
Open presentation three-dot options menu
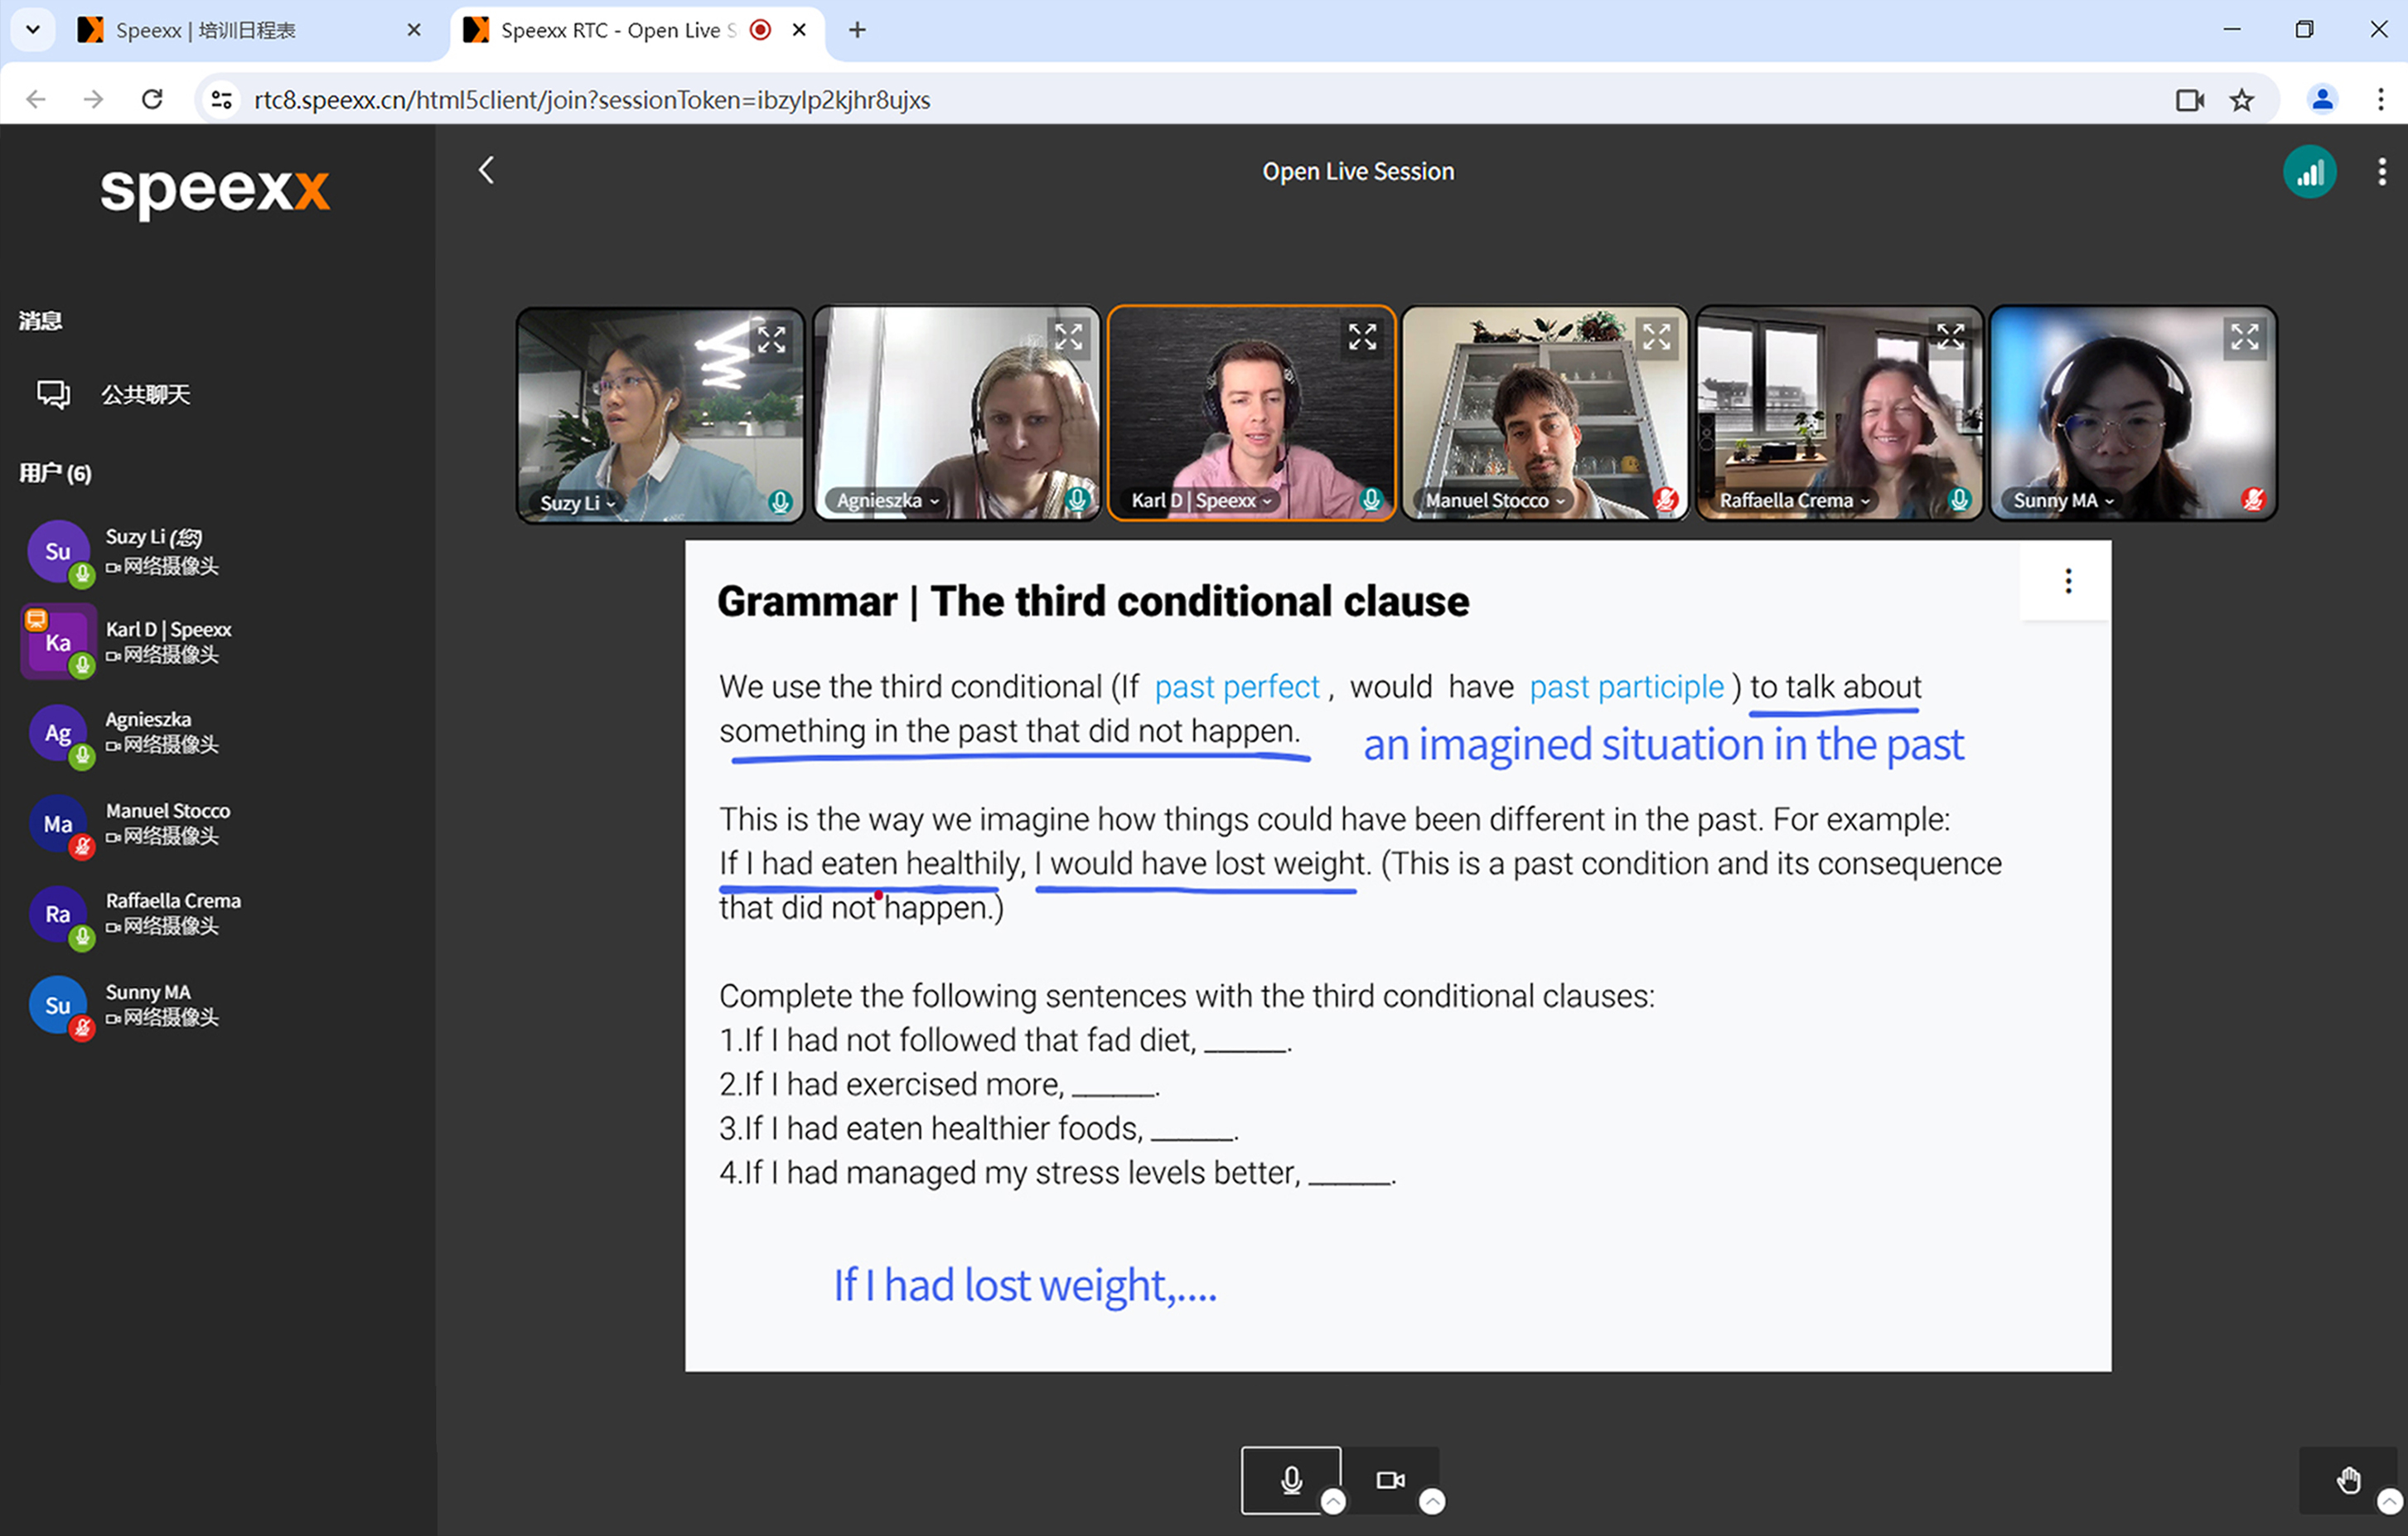[x=2068, y=581]
